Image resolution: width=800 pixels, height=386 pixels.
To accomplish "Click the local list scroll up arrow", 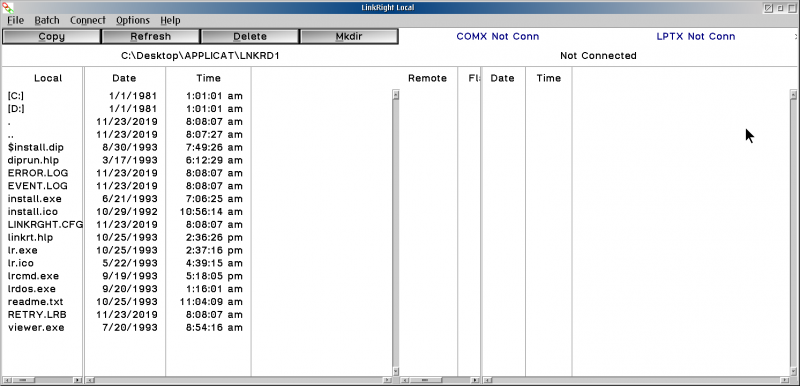I will click(x=395, y=94).
